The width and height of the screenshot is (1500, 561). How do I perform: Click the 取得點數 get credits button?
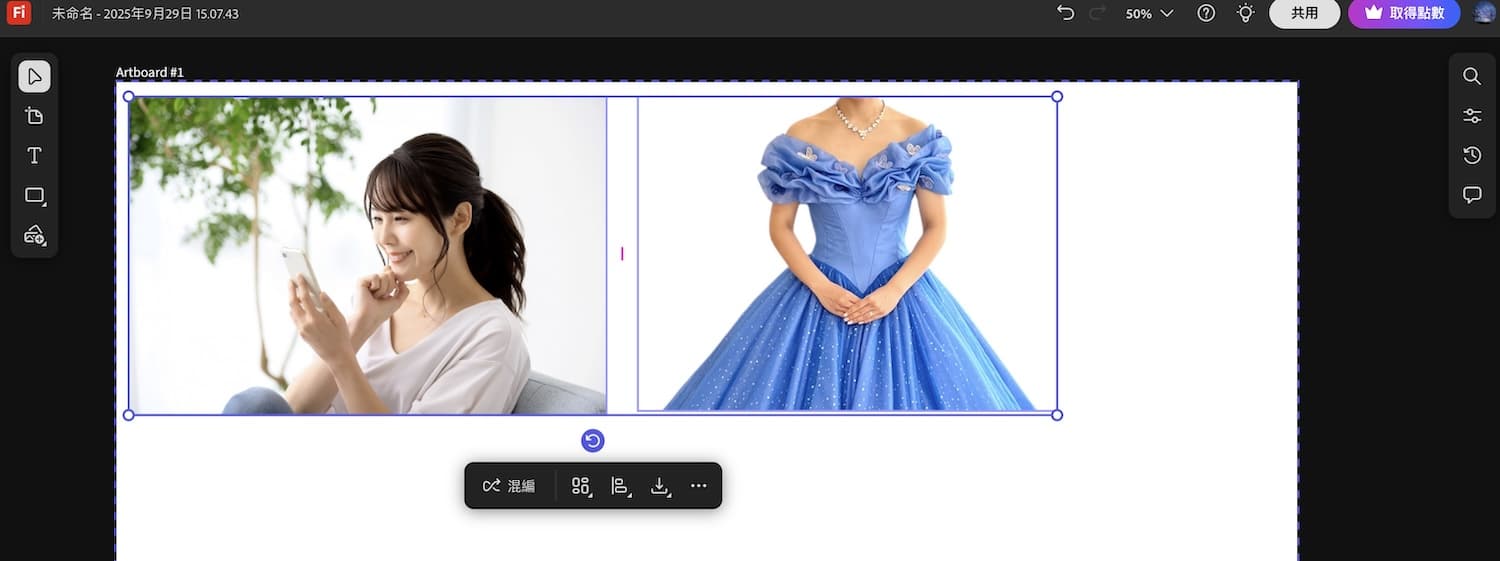(x=1404, y=14)
